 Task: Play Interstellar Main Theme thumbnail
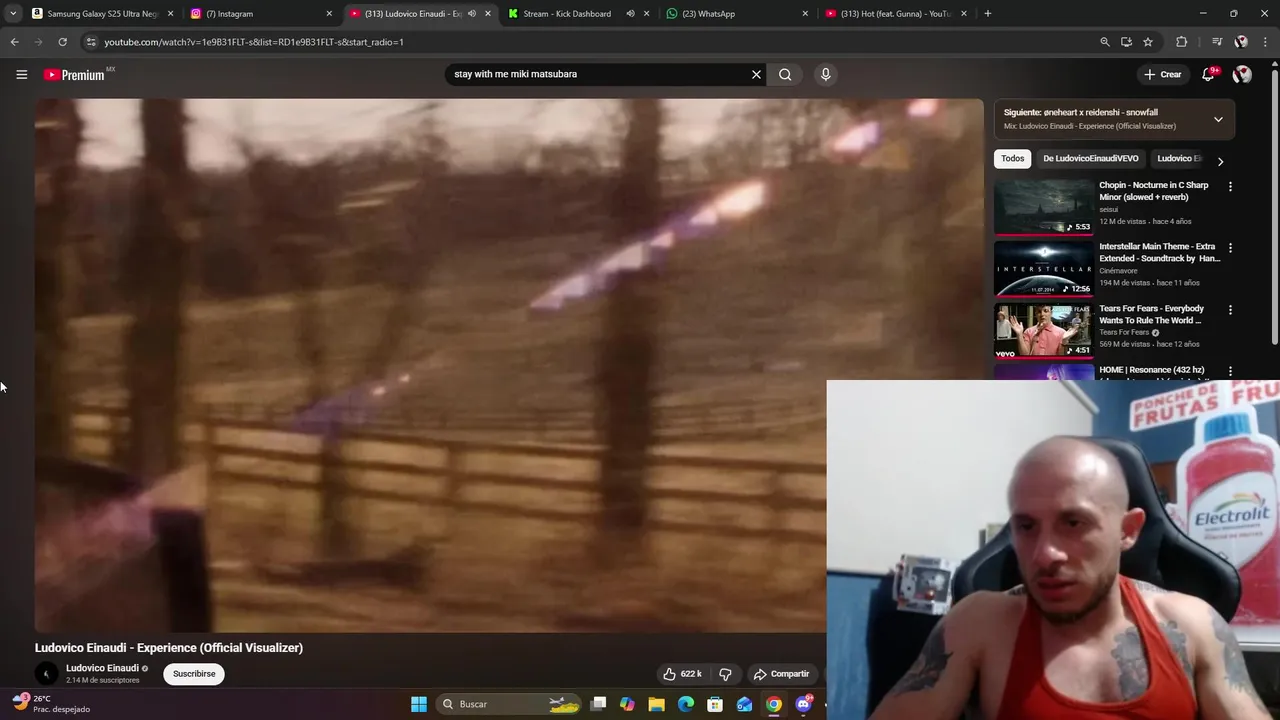tap(1044, 268)
